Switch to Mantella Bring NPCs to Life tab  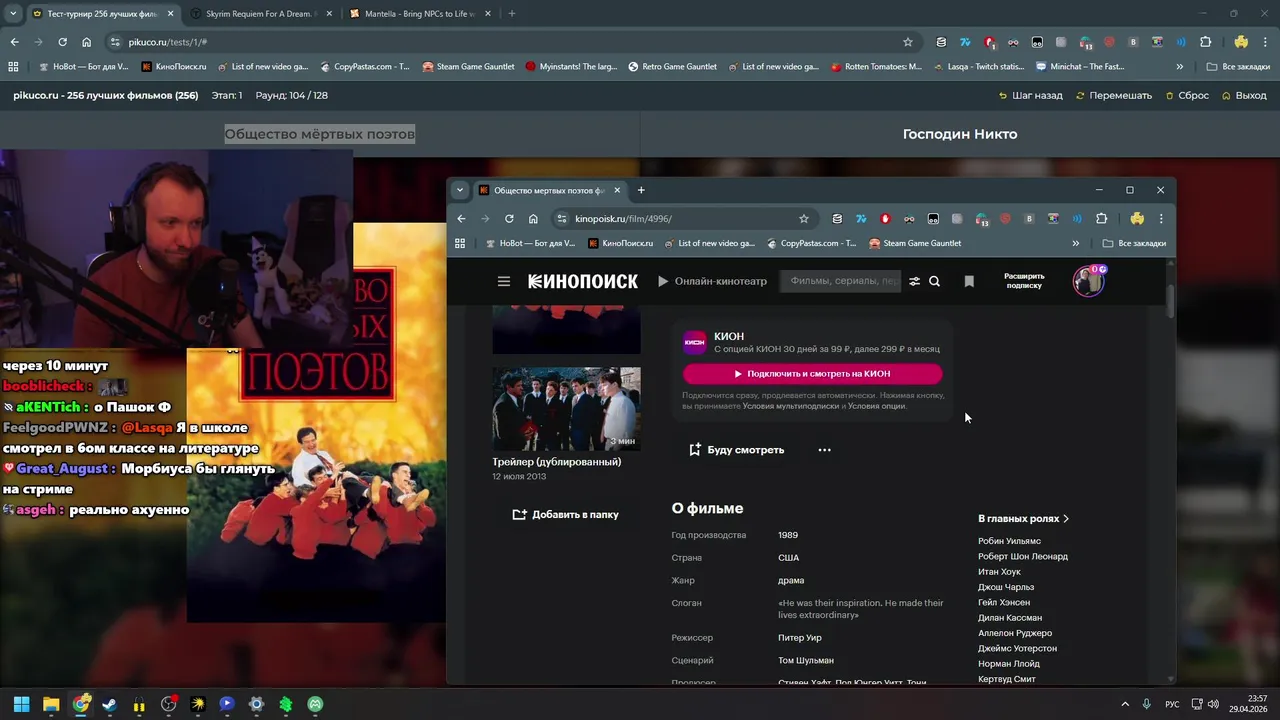coord(420,14)
